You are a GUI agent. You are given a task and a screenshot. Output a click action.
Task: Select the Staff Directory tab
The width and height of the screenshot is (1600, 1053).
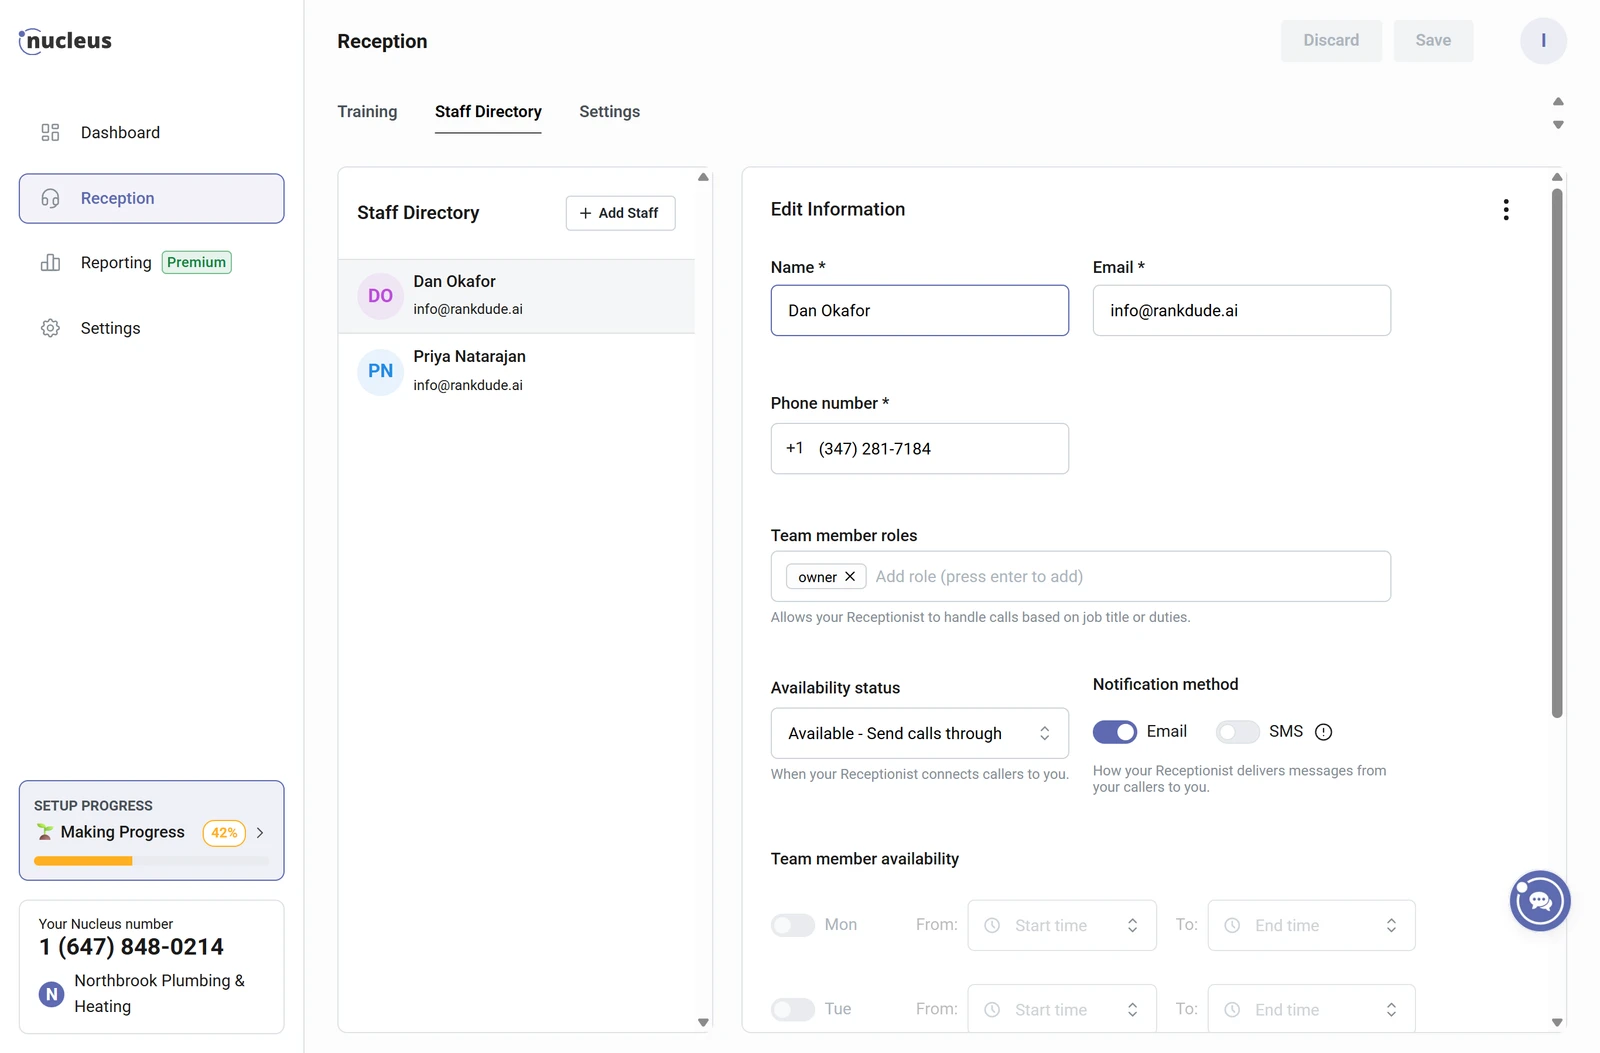coord(488,112)
